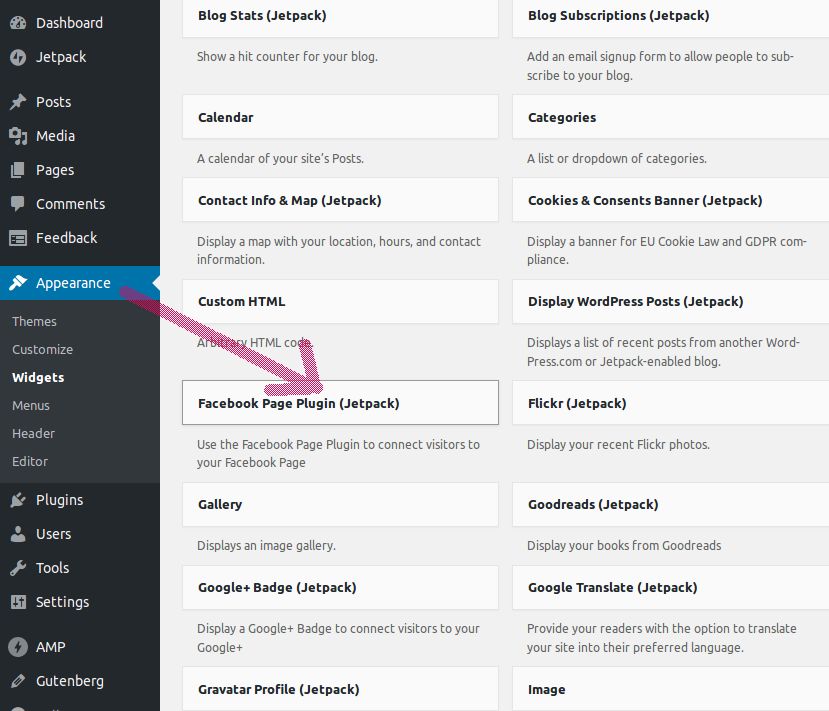Open the Users menu

pyautogui.click(x=80, y=534)
